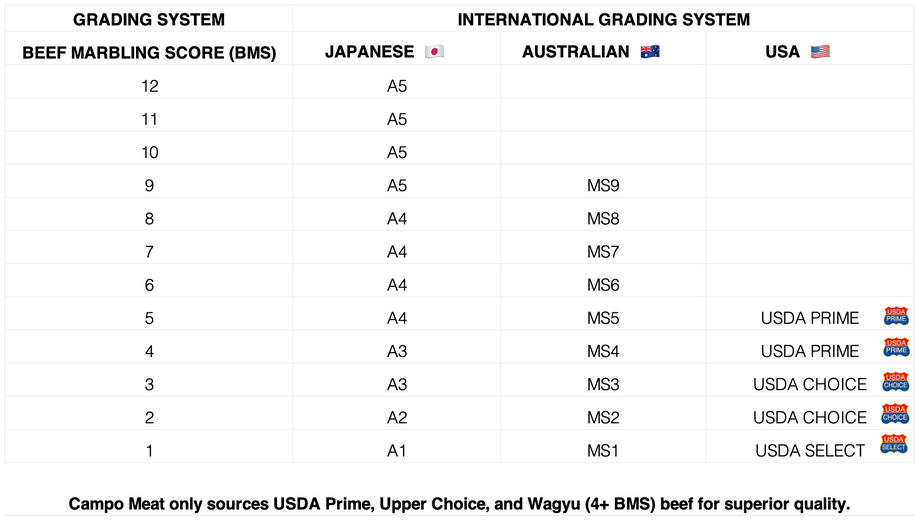Click the Grading System header cell
This screenshot has width=920, height=525.
point(149,19)
